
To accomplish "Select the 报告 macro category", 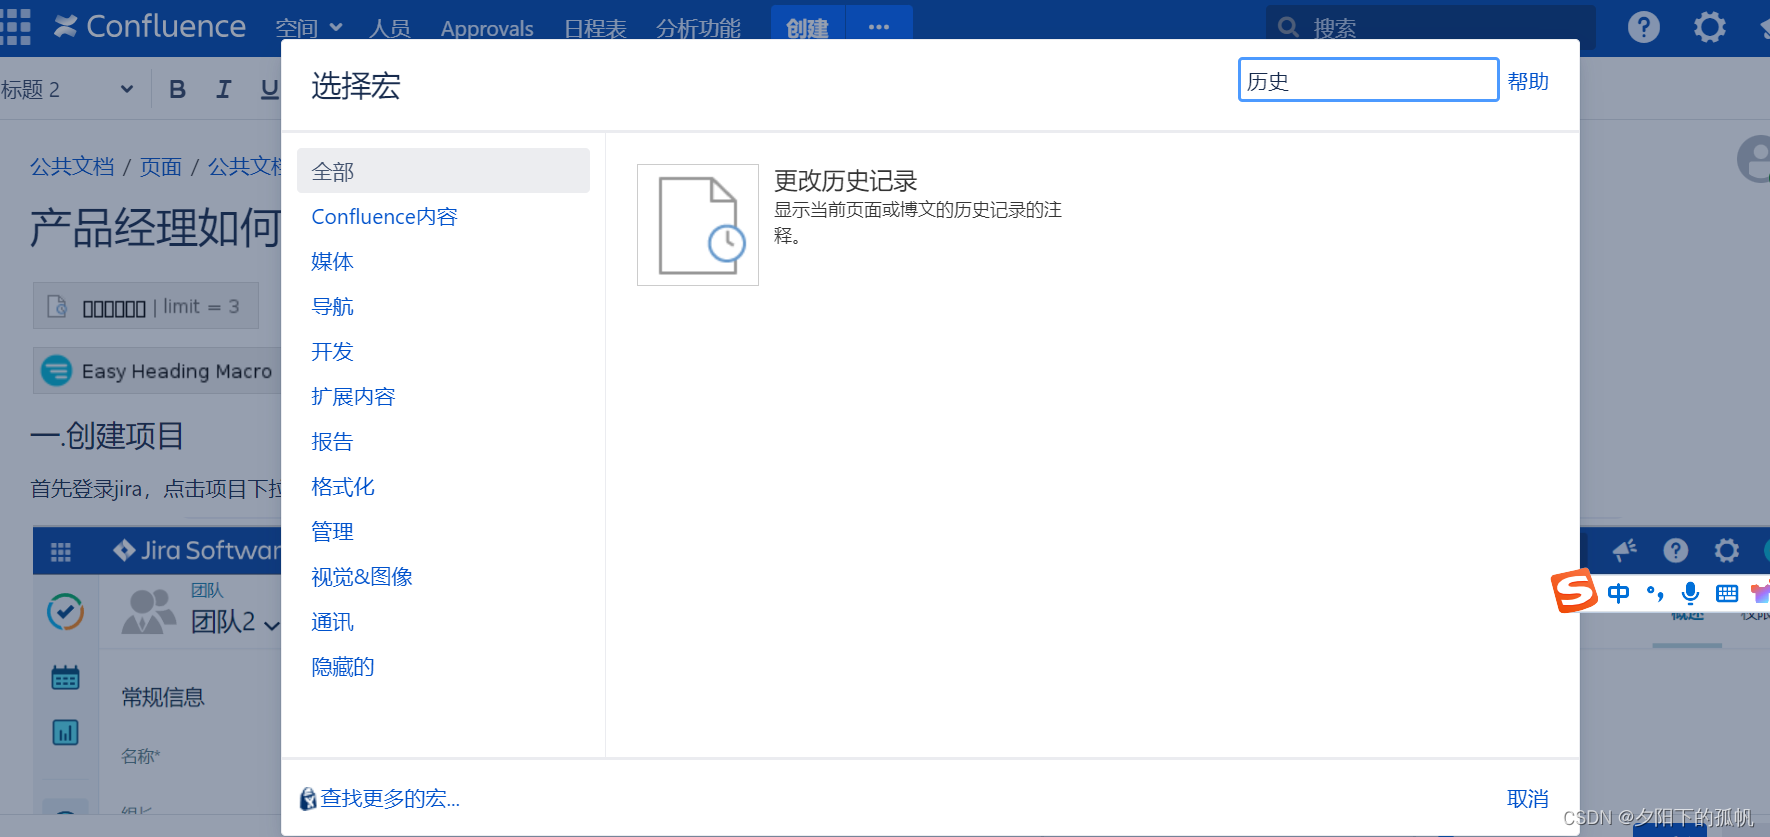I will 332,442.
